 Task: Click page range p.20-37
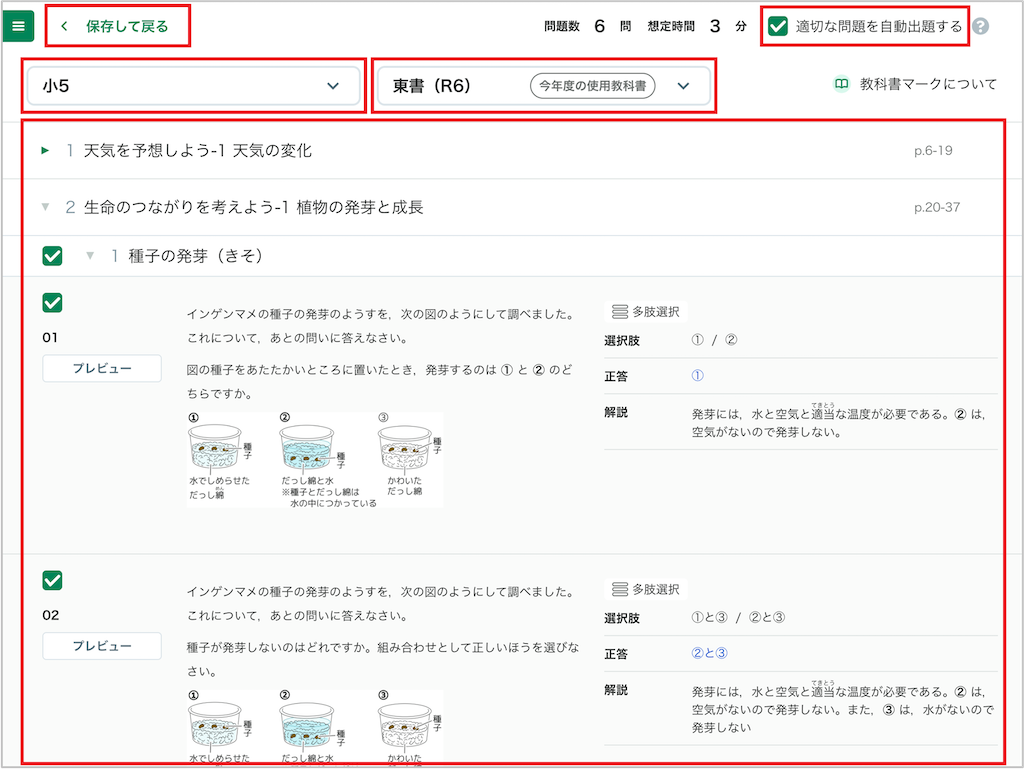point(936,208)
